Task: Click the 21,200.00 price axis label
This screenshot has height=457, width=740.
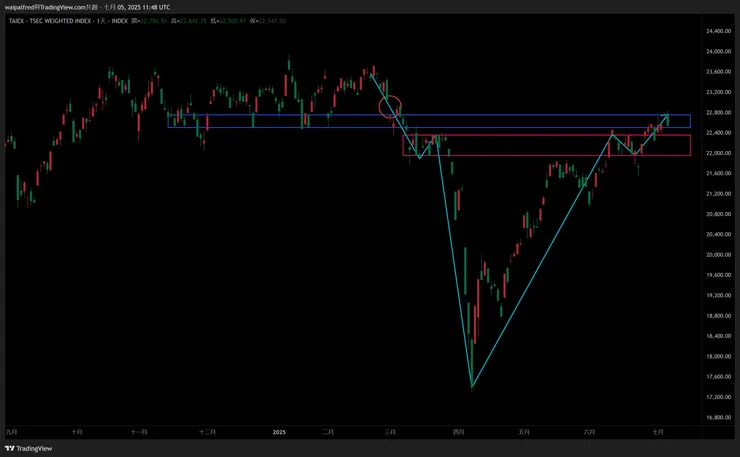Action: coord(718,194)
